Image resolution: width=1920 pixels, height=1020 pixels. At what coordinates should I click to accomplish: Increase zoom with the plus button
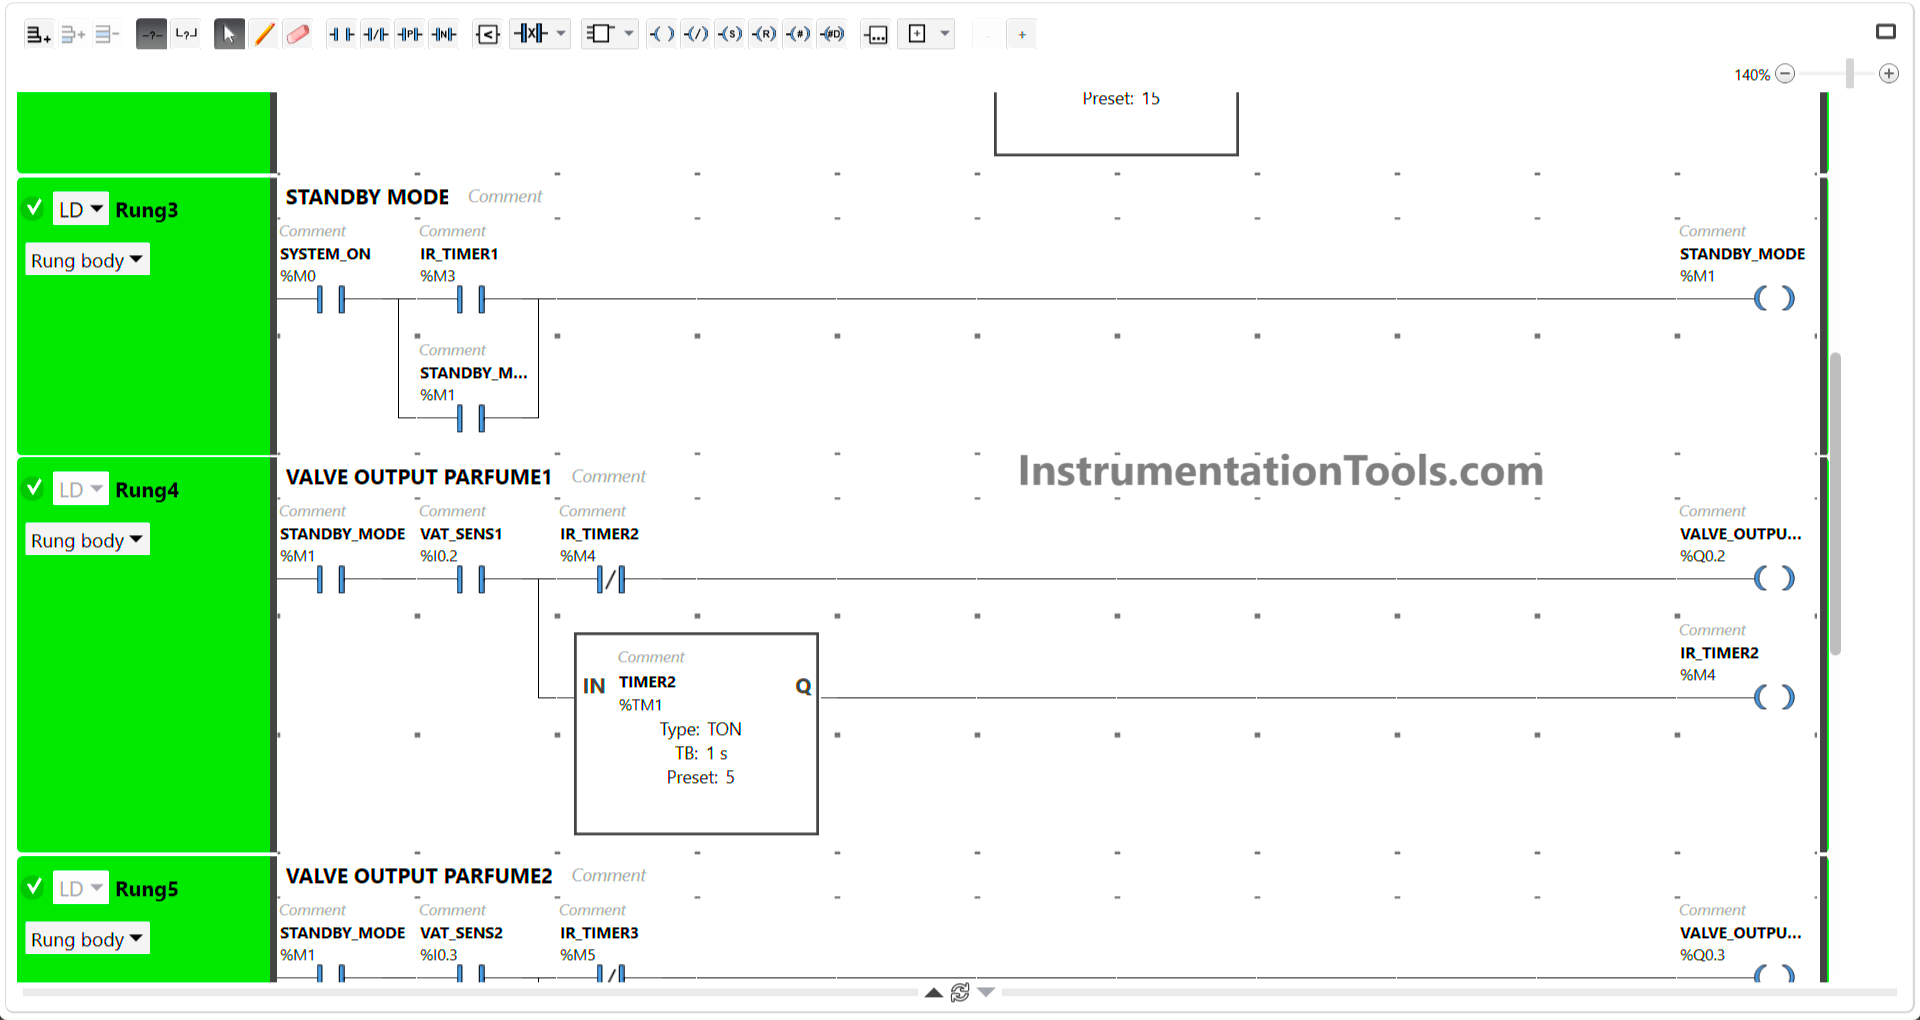(1889, 74)
